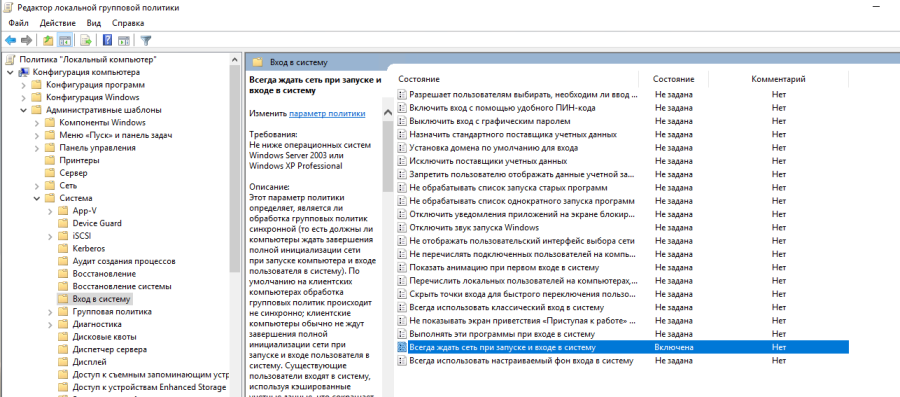Expand the 'App-V' node
This screenshot has width=900, height=397.
pos(50,211)
